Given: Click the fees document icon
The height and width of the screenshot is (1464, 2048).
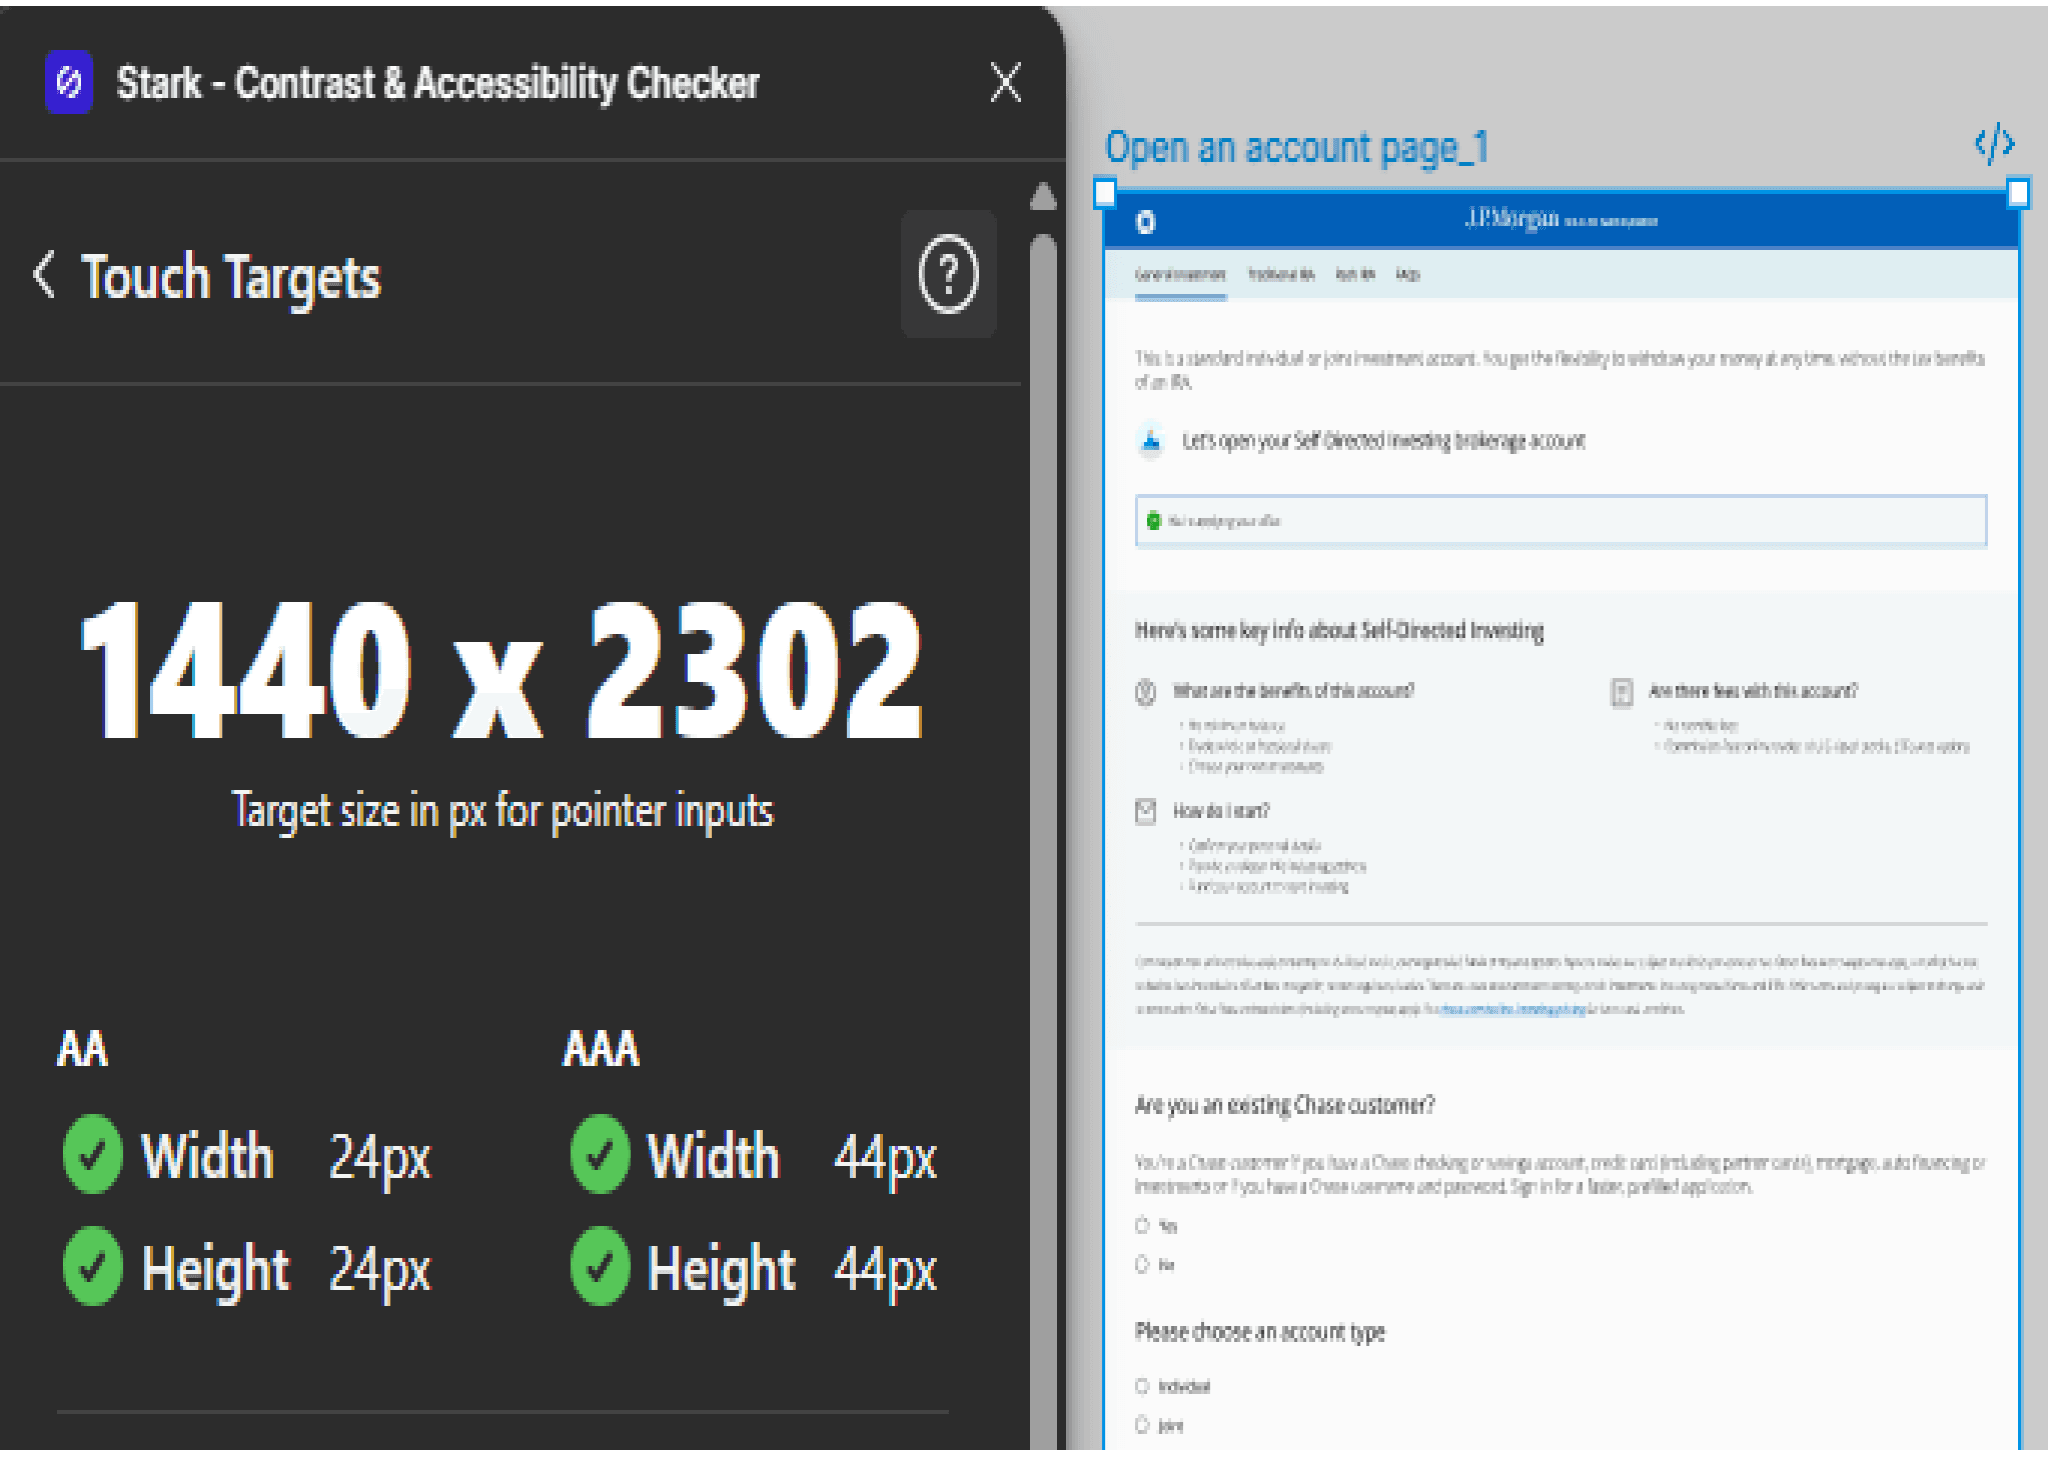Looking at the screenshot, I should (x=1621, y=692).
